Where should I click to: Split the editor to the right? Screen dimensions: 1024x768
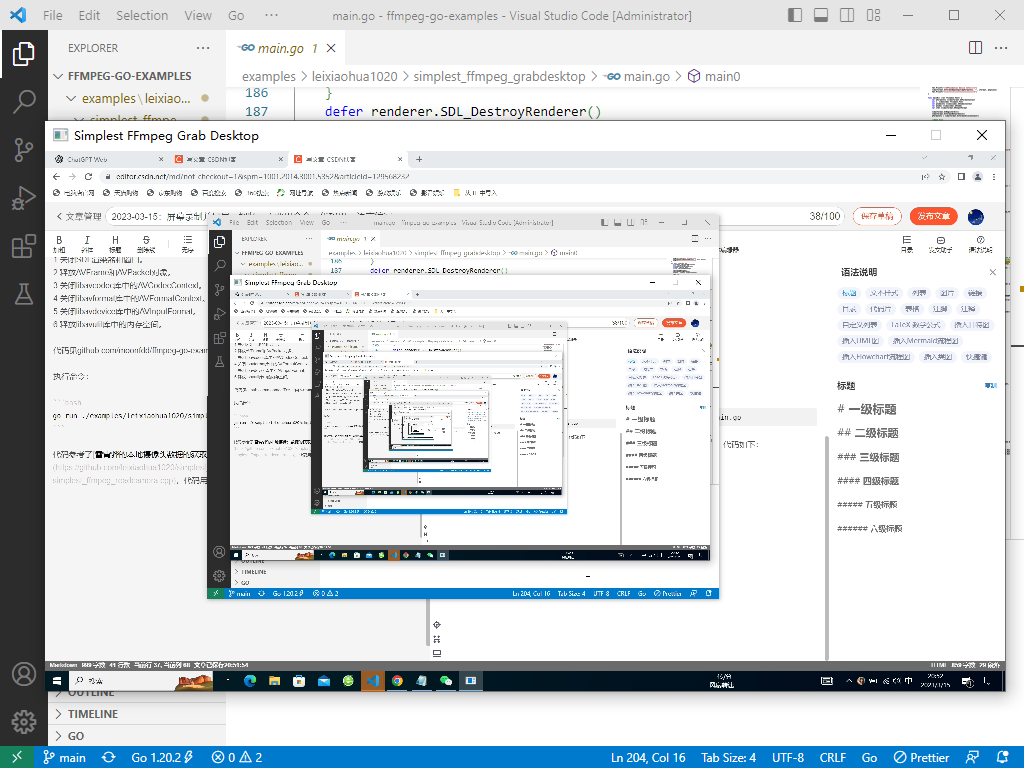pos(975,48)
